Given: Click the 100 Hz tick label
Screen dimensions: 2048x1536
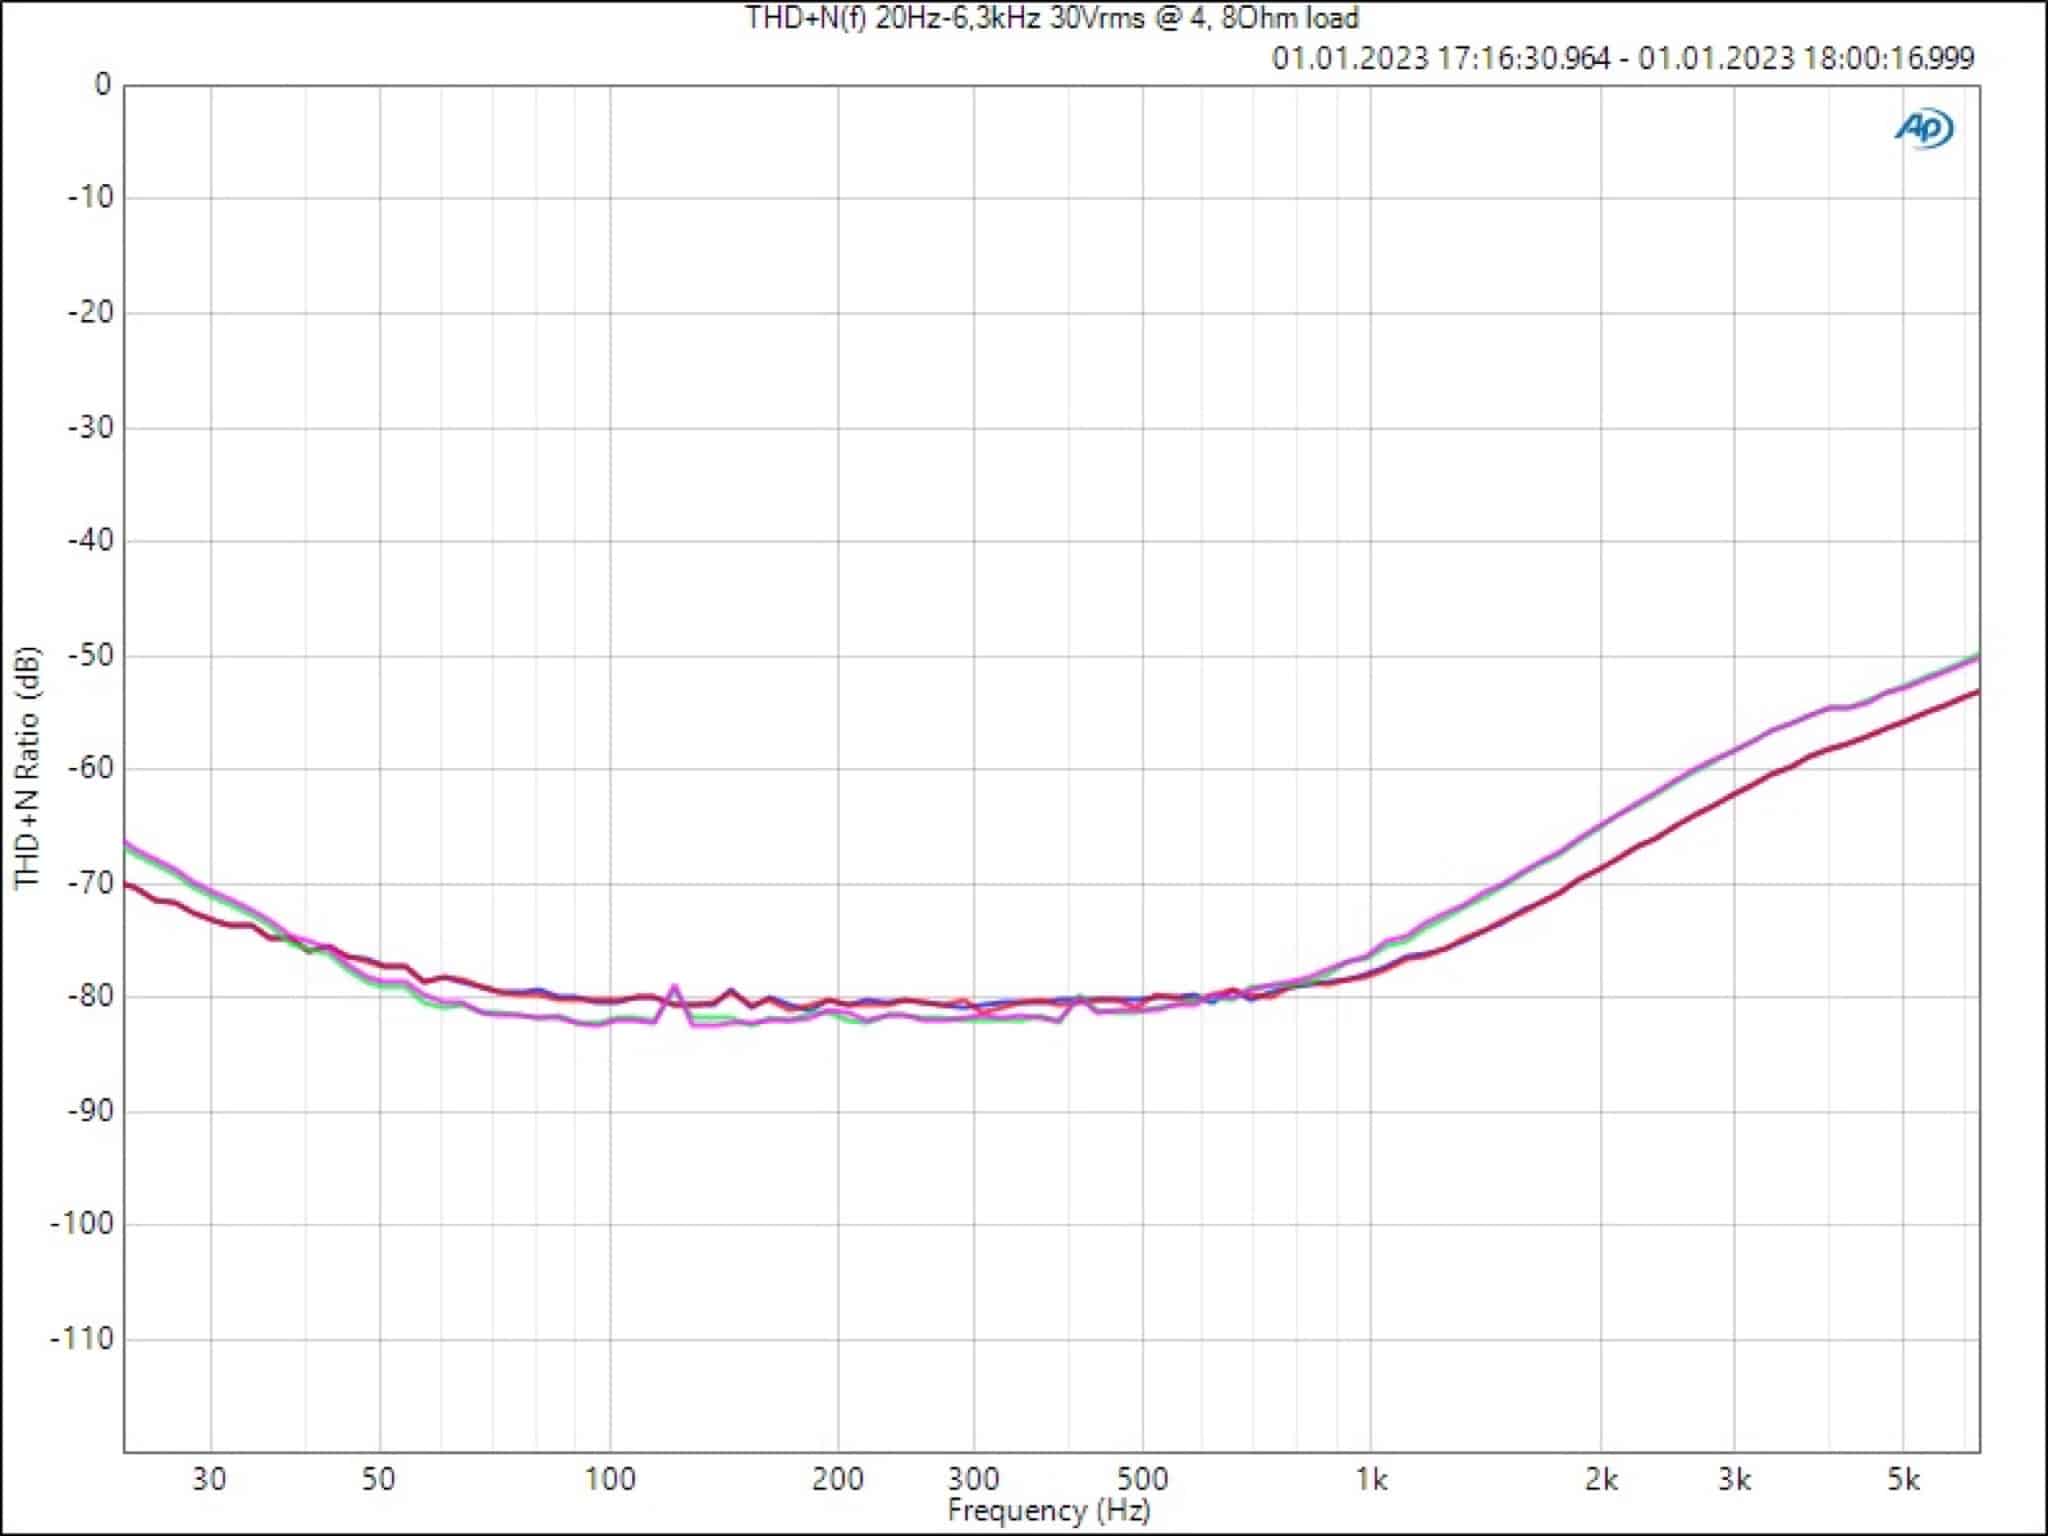Looking at the screenshot, I should (x=609, y=1479).
